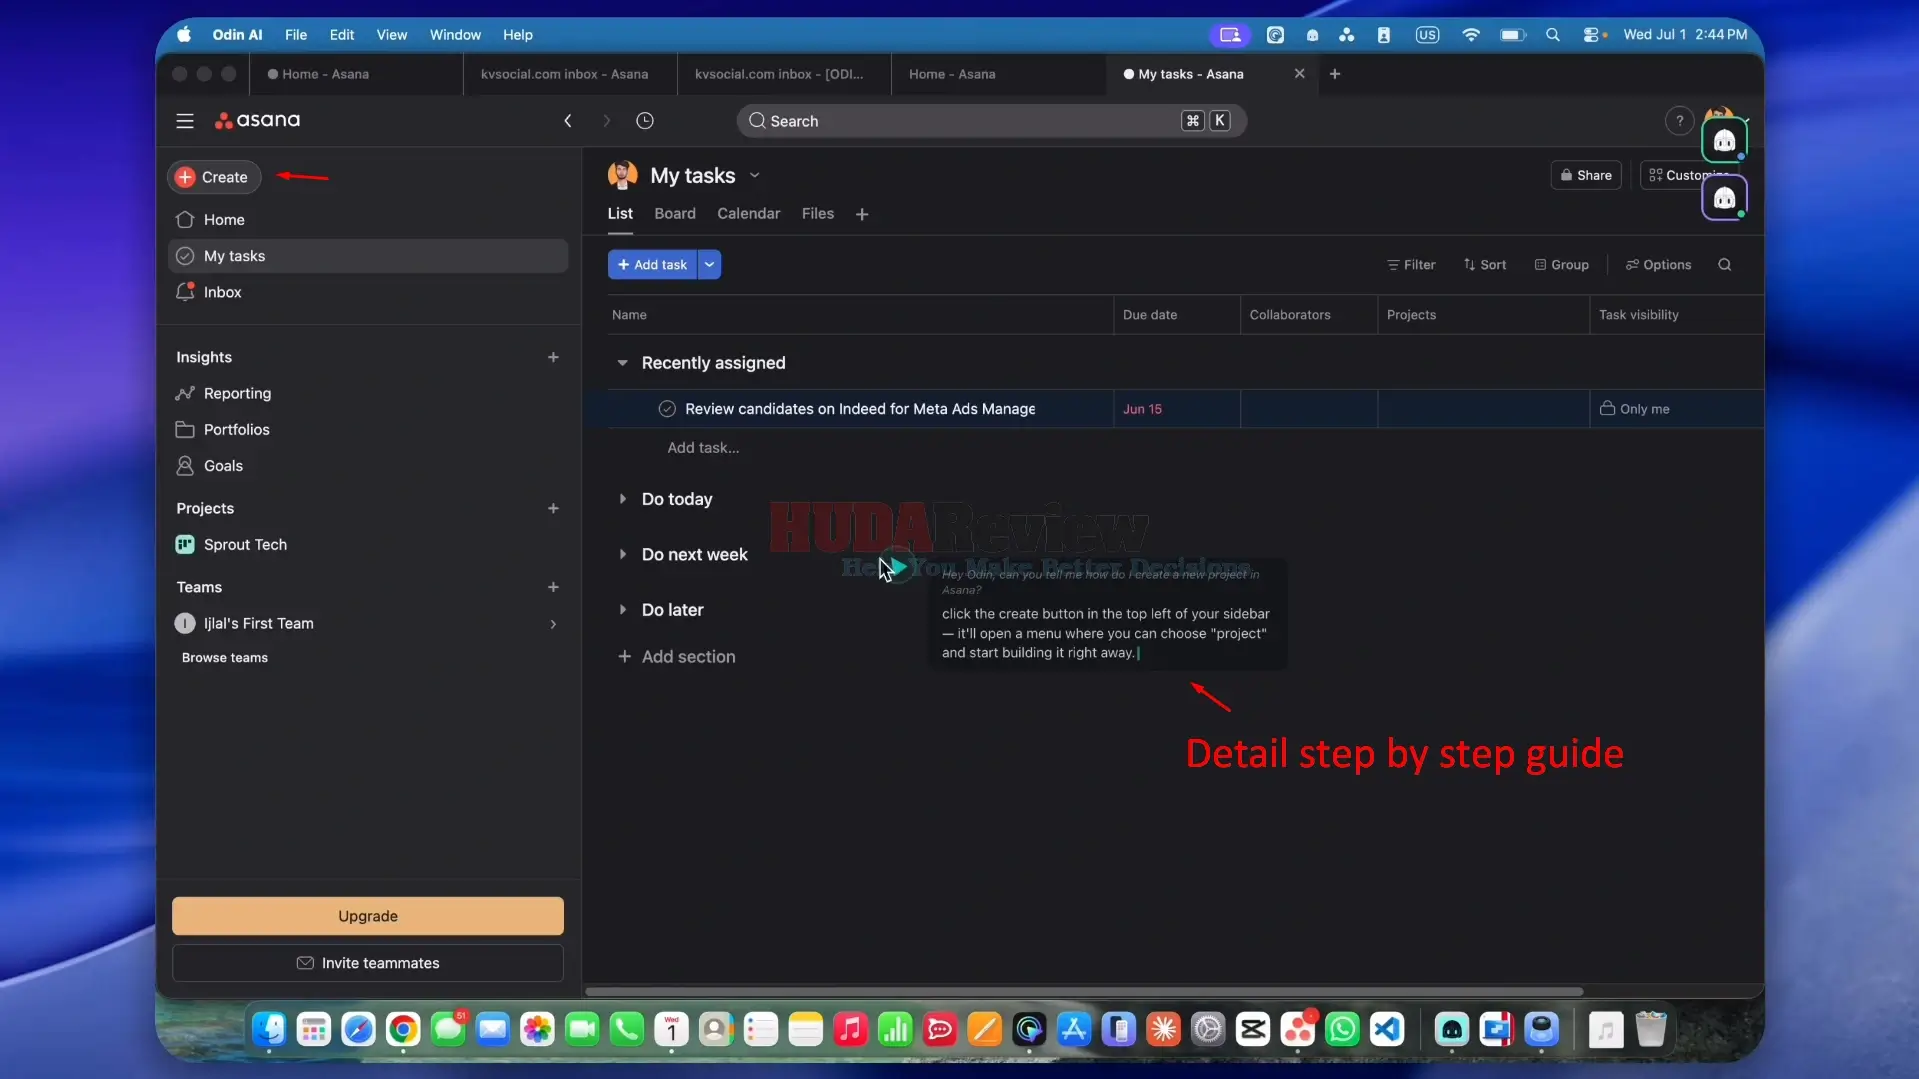
Task: Click the My tasks profile avatar
Action: (623, 175)
